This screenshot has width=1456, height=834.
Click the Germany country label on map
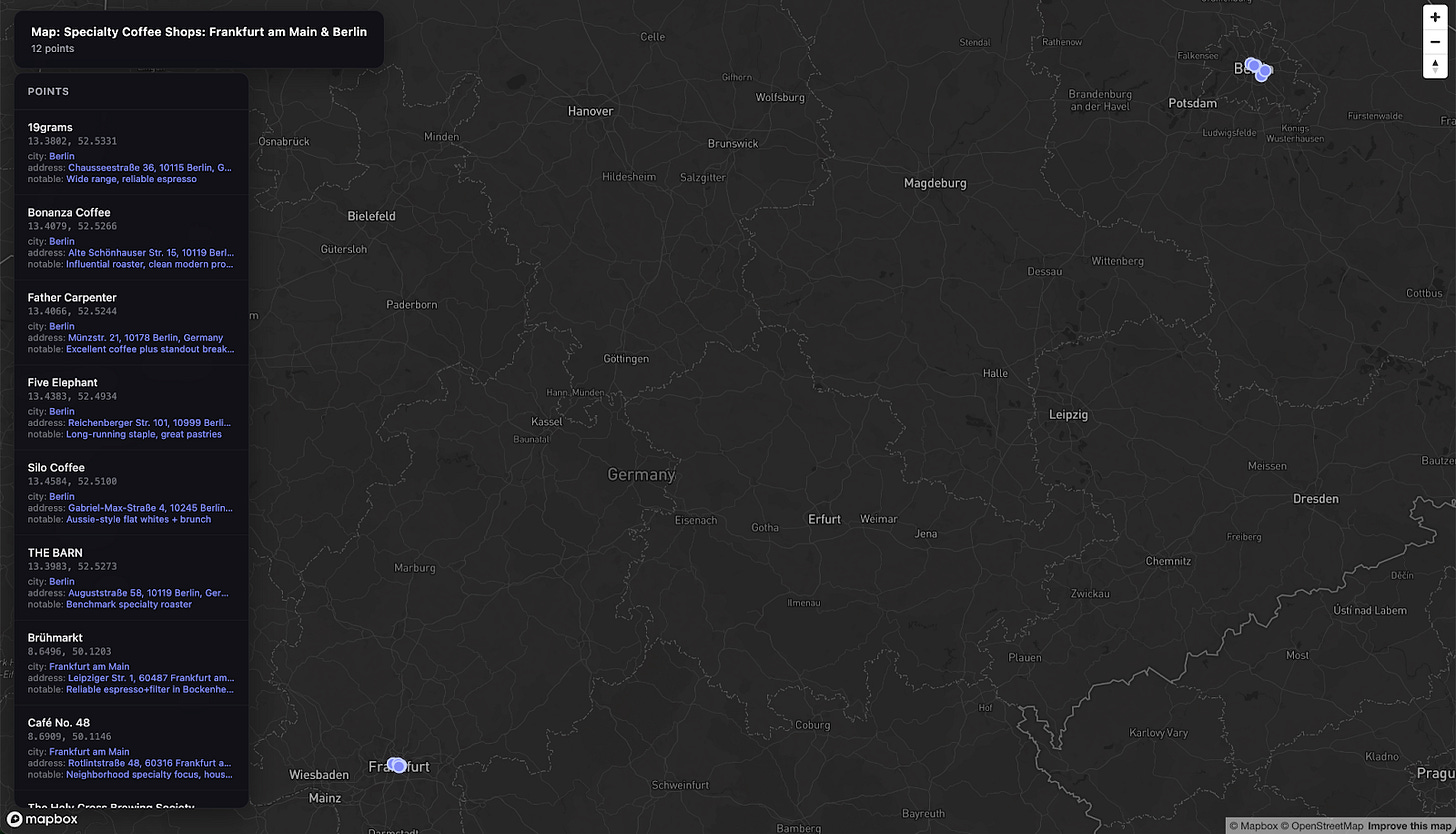click(641, 474)
